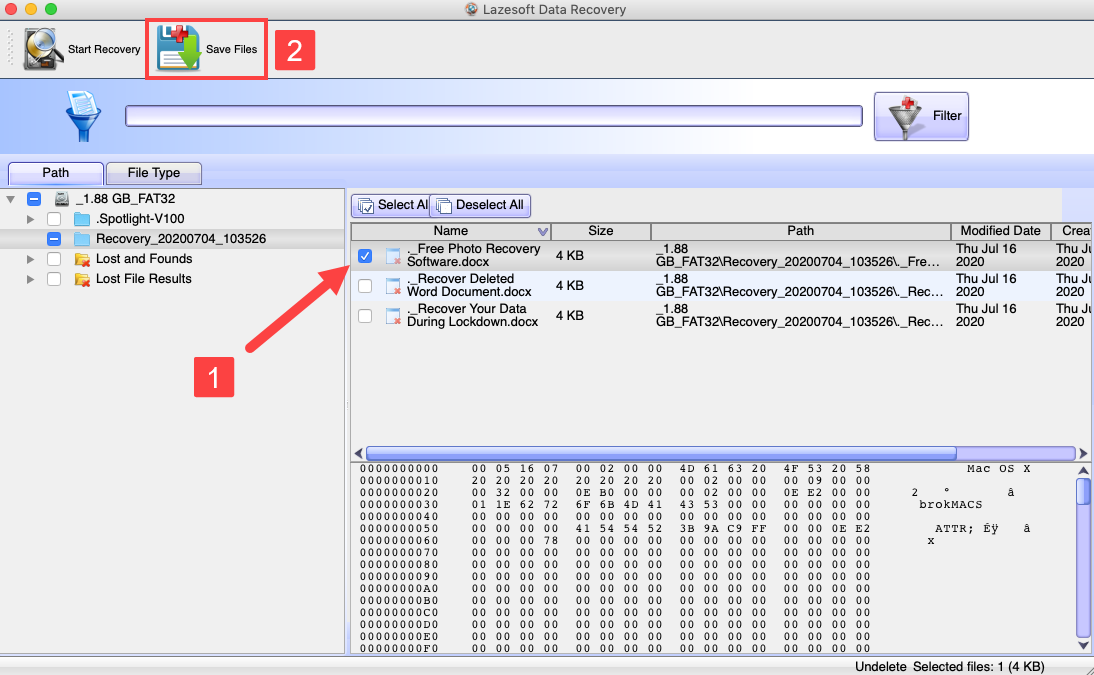The height and width of the screenshot is (675, 1094).
Task: Click the Lost File Results folder icon
Action: [82, 279]
